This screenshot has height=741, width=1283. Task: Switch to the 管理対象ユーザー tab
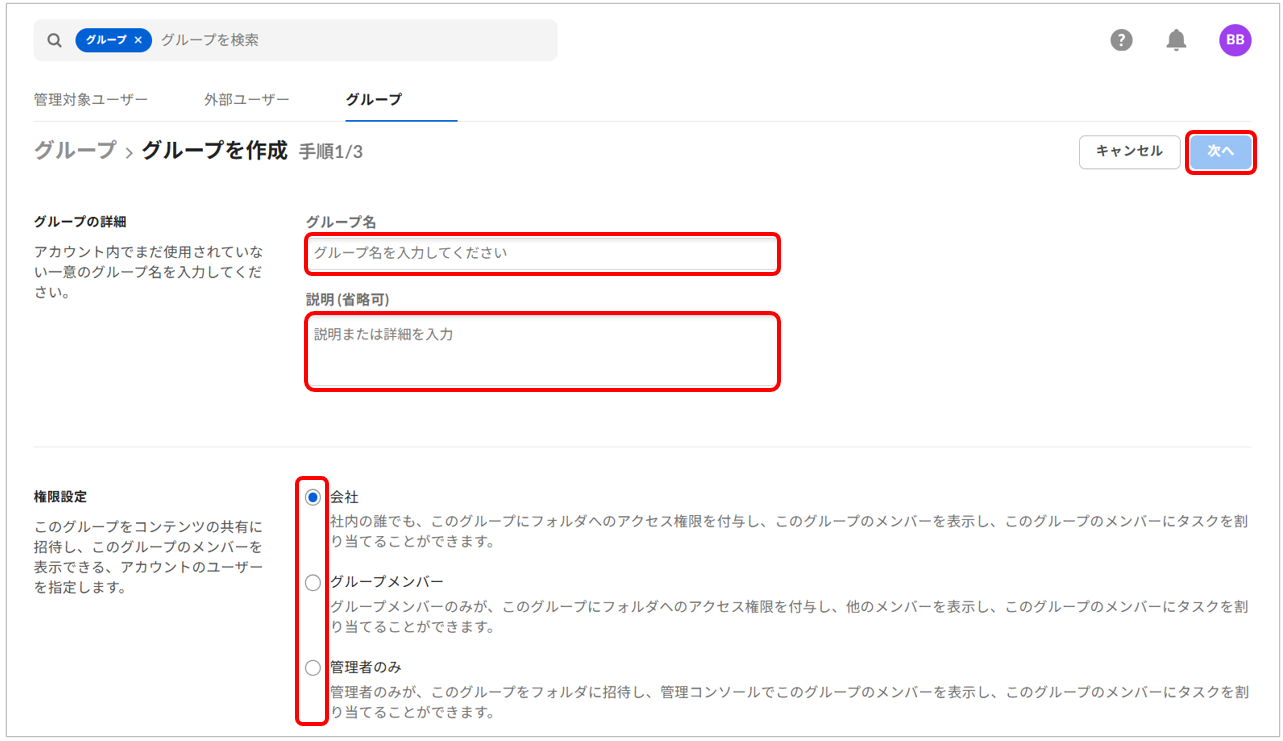91,99
